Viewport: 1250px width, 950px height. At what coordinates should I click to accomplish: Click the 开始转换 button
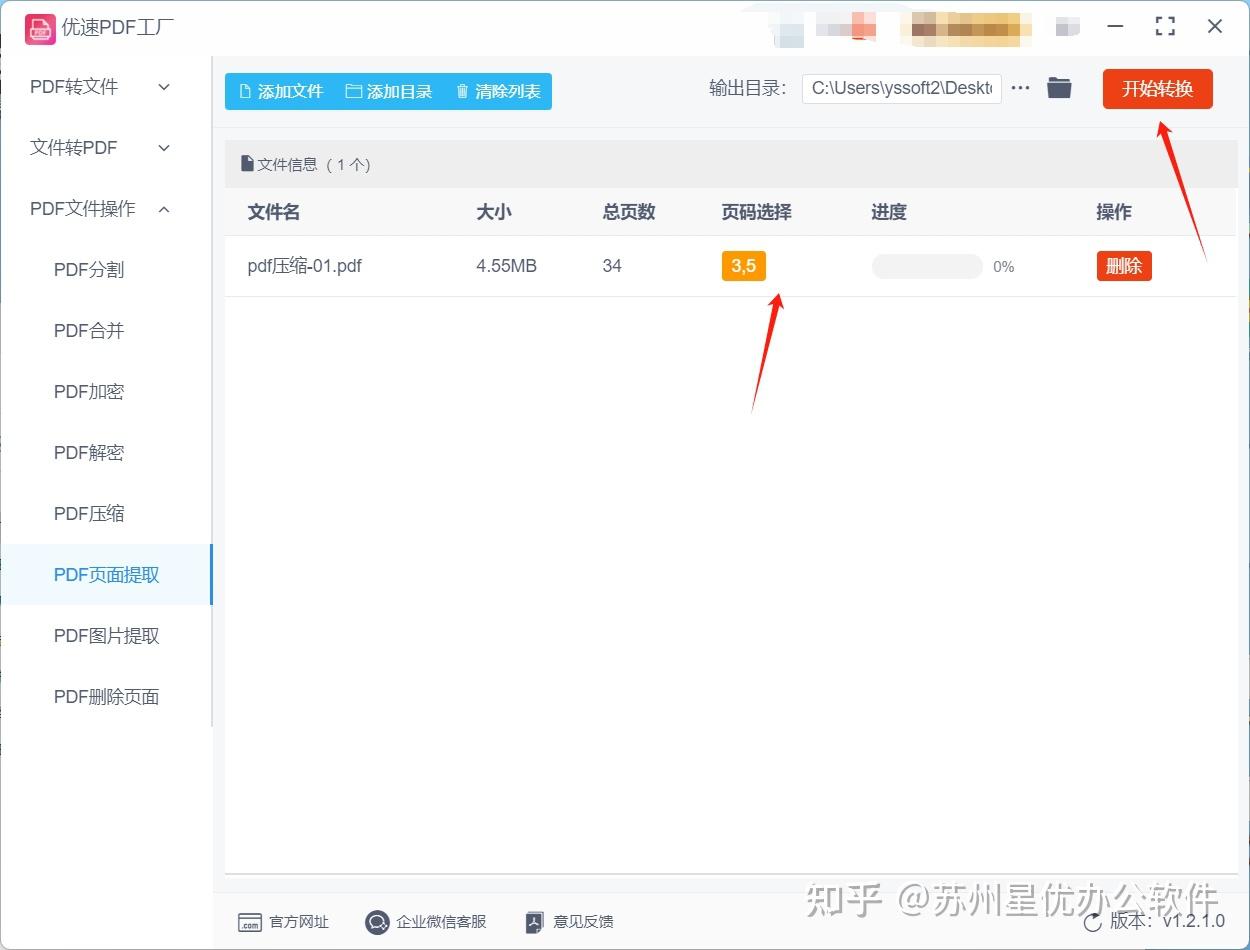pyautogui.click(x=1157, y=88)
